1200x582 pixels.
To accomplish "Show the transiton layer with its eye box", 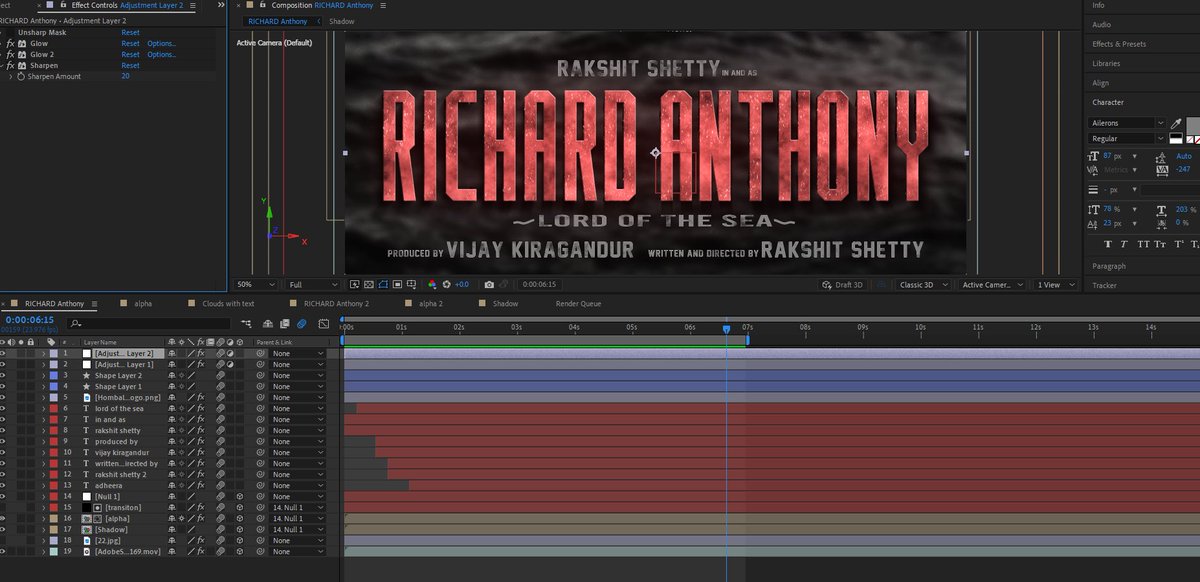I will (3, 507).
